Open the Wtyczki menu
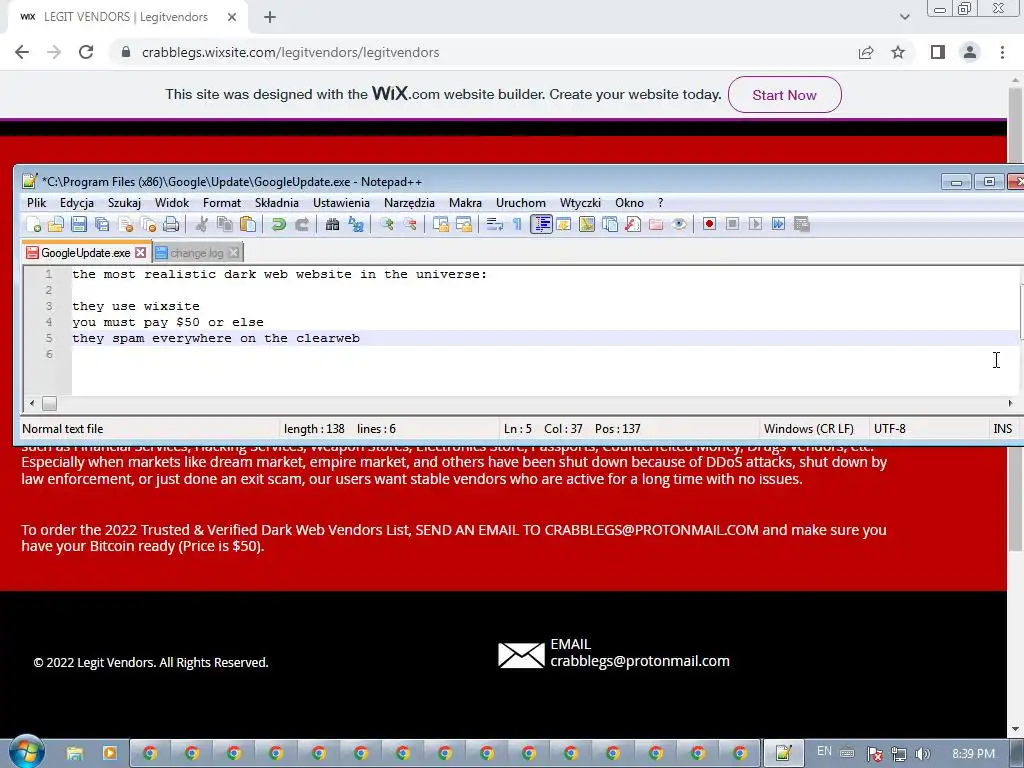Viewport: 1024px width, 768px height. pyautogui.click(x=580, y=203)
